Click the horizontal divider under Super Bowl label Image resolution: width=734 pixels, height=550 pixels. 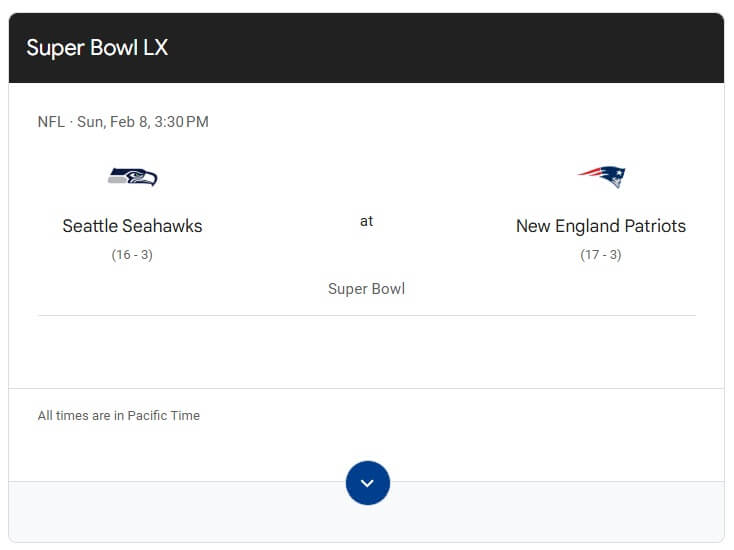click(367, 315)
